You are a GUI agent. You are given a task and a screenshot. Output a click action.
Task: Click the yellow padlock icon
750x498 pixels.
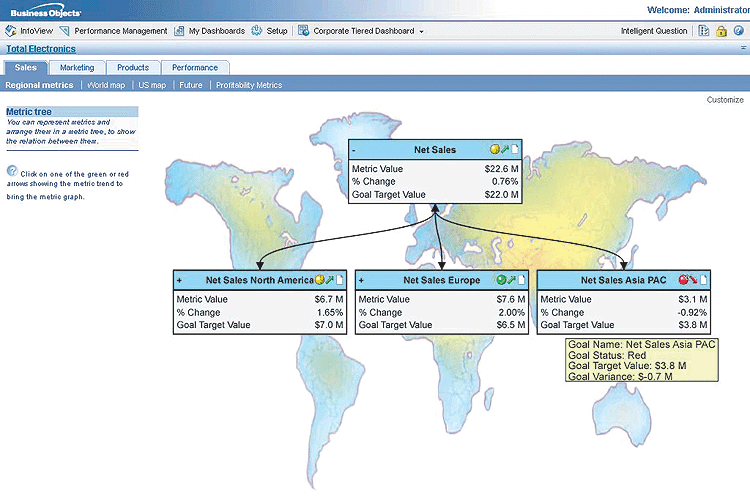point(721,31)
